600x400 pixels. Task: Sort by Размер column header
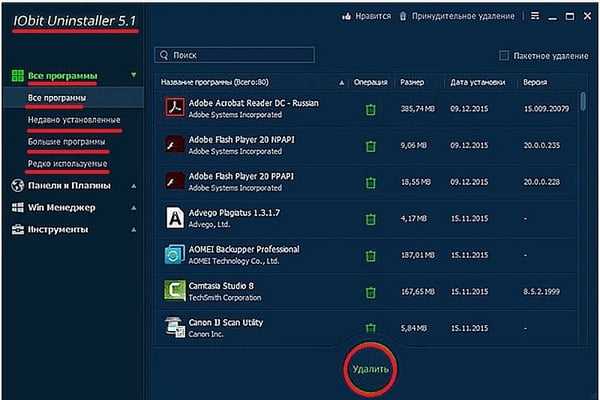click(412, 82)
